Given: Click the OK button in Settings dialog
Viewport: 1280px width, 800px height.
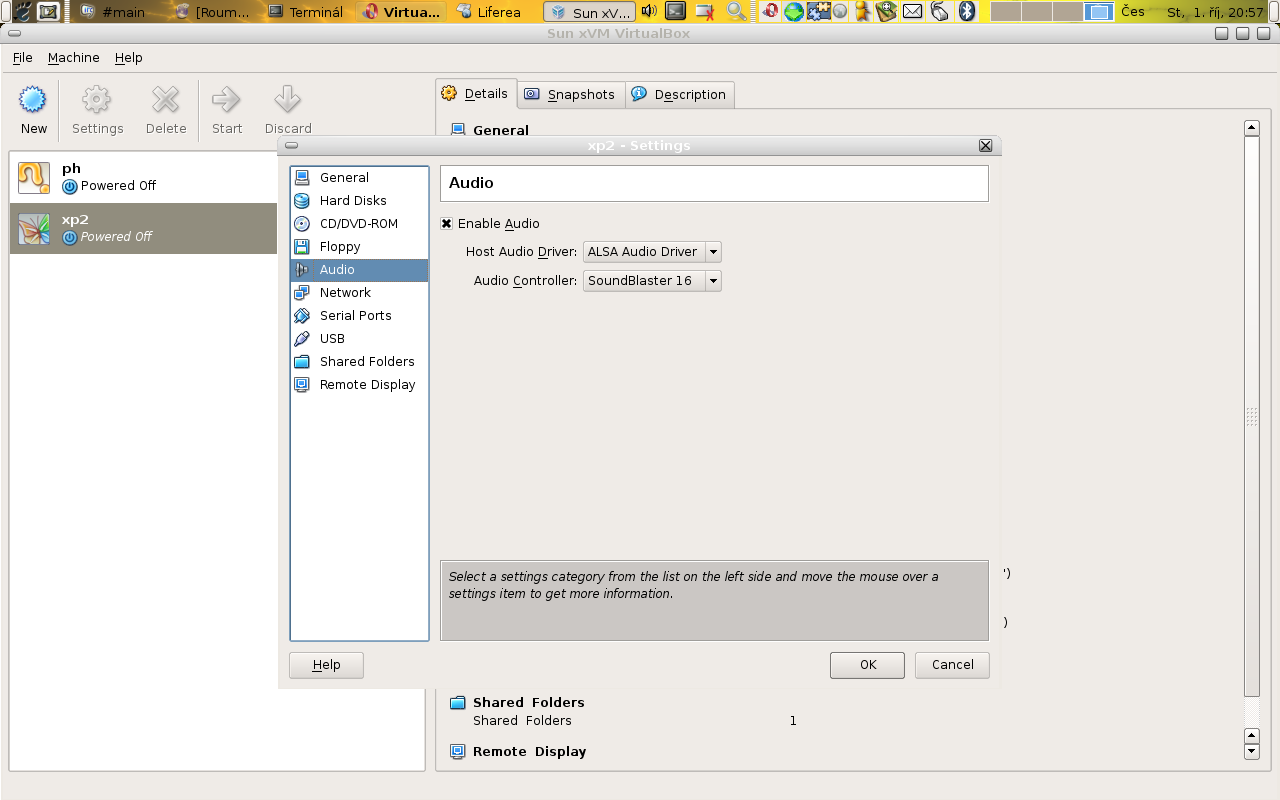Looking at the screenshot, I should tap(868, 665).
